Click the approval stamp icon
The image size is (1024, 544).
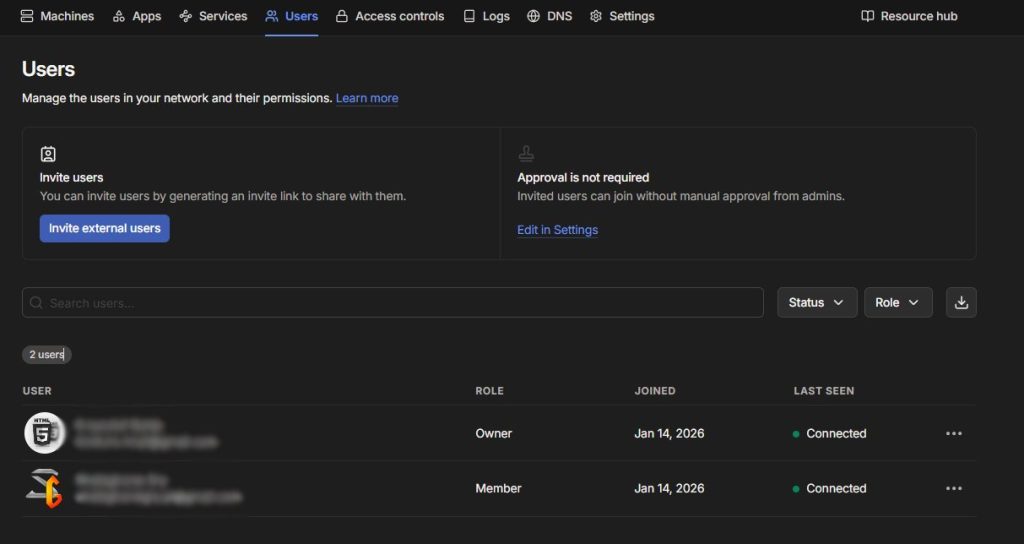[x=526, y=154]
